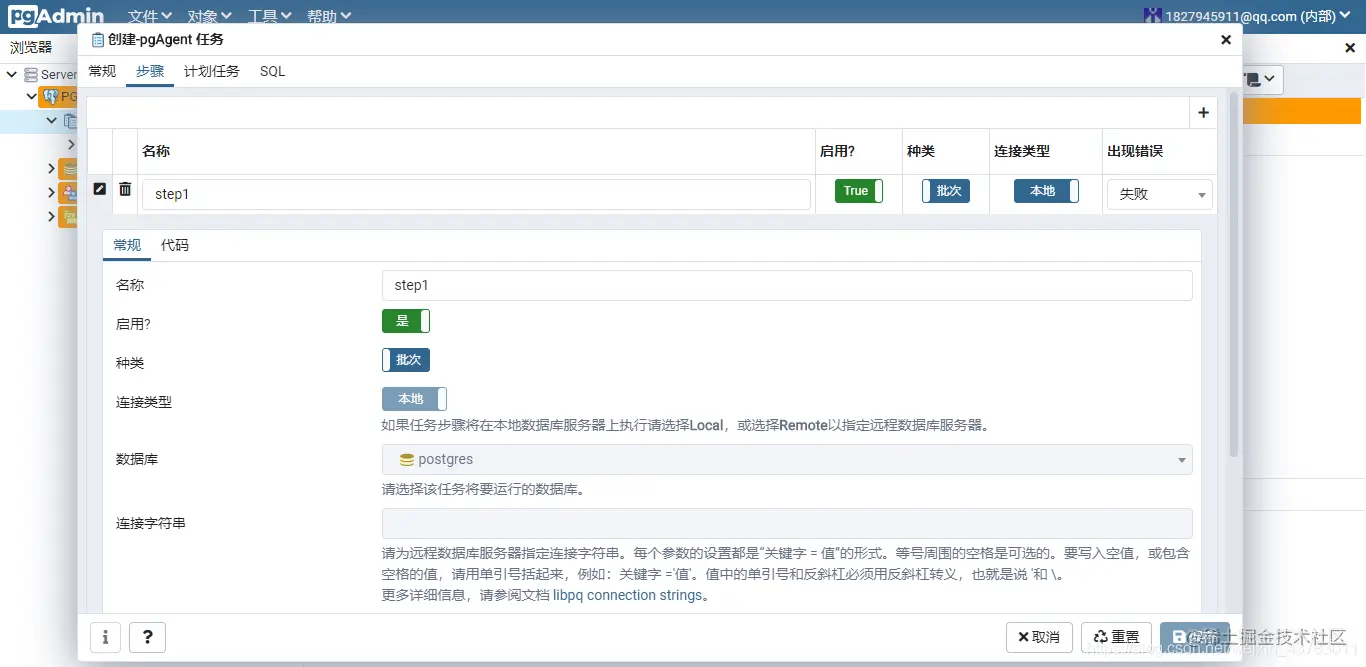Close the right-hand panel with X icon

(x=1349, y=47)
